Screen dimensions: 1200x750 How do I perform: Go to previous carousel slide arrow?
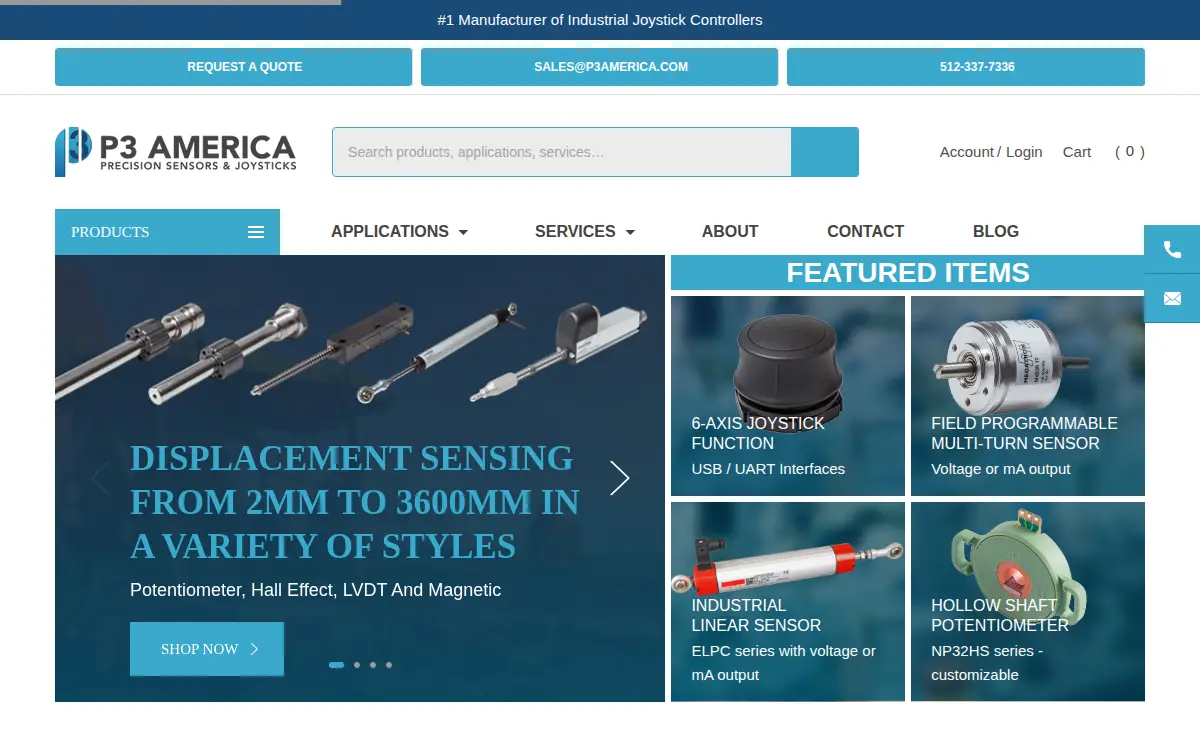click(x=100, y=478)
